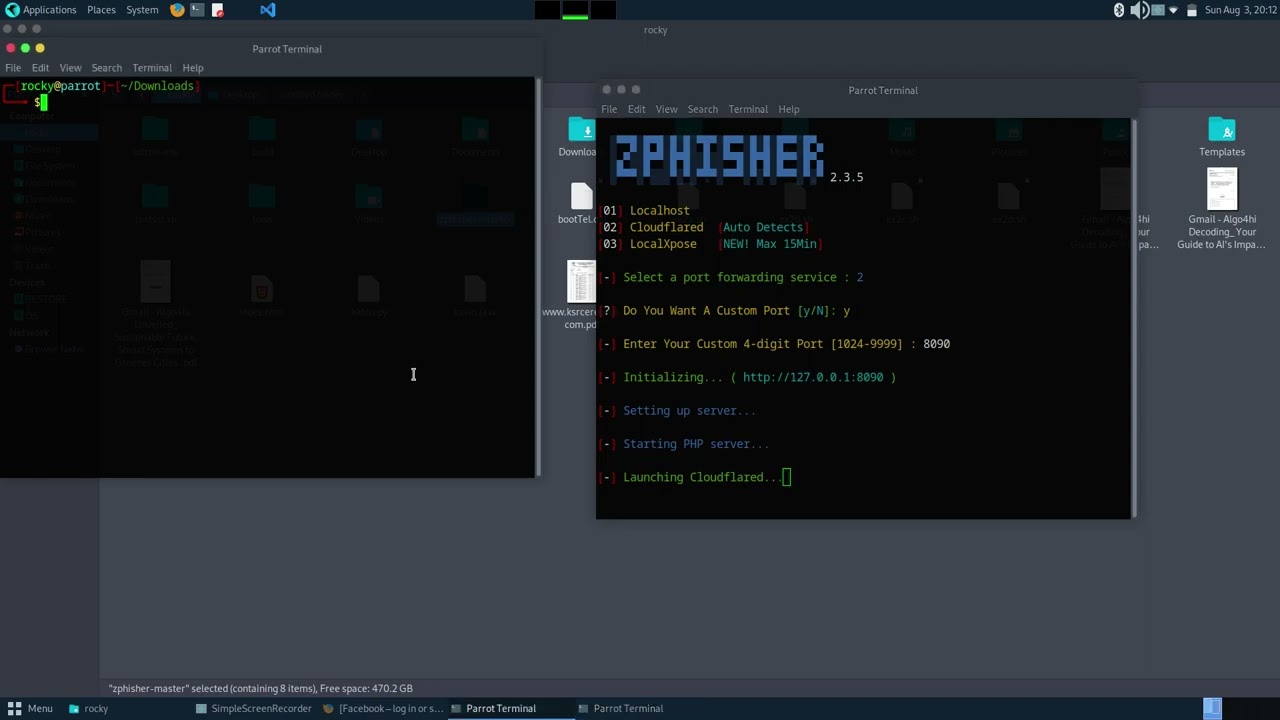Viewport: 1280px width, 720px height.
Task: Click 'Starting PHP server...' line
Action: pos(685,444)
